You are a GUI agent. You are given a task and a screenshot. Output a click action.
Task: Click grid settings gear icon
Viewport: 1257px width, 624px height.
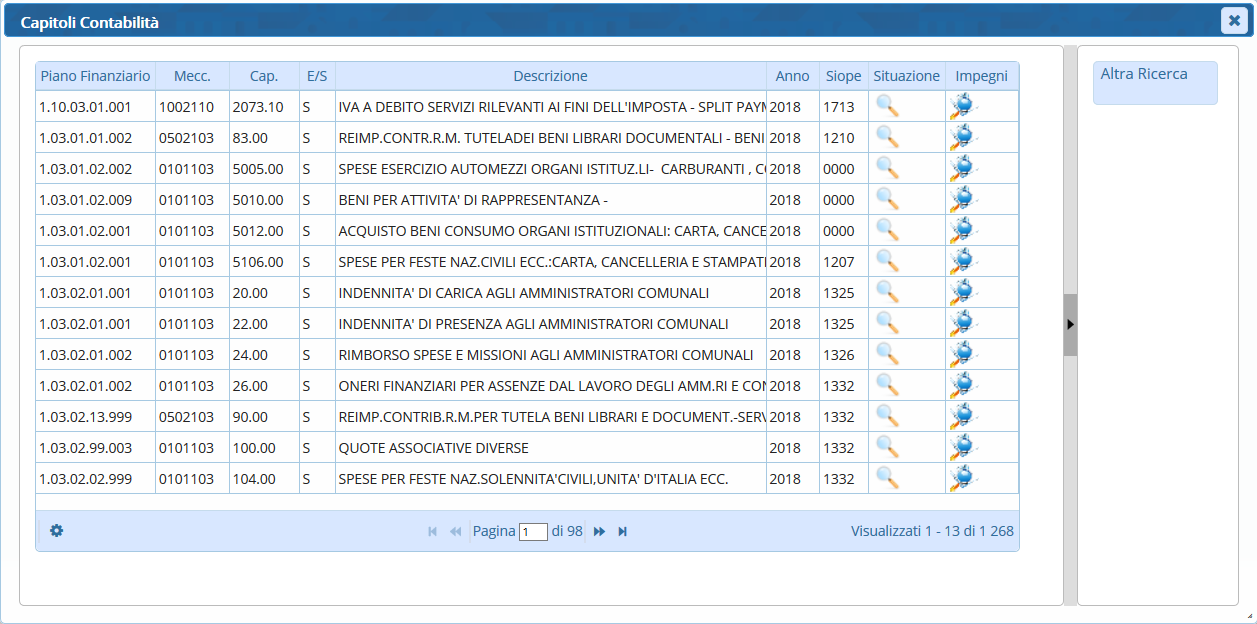57,531
